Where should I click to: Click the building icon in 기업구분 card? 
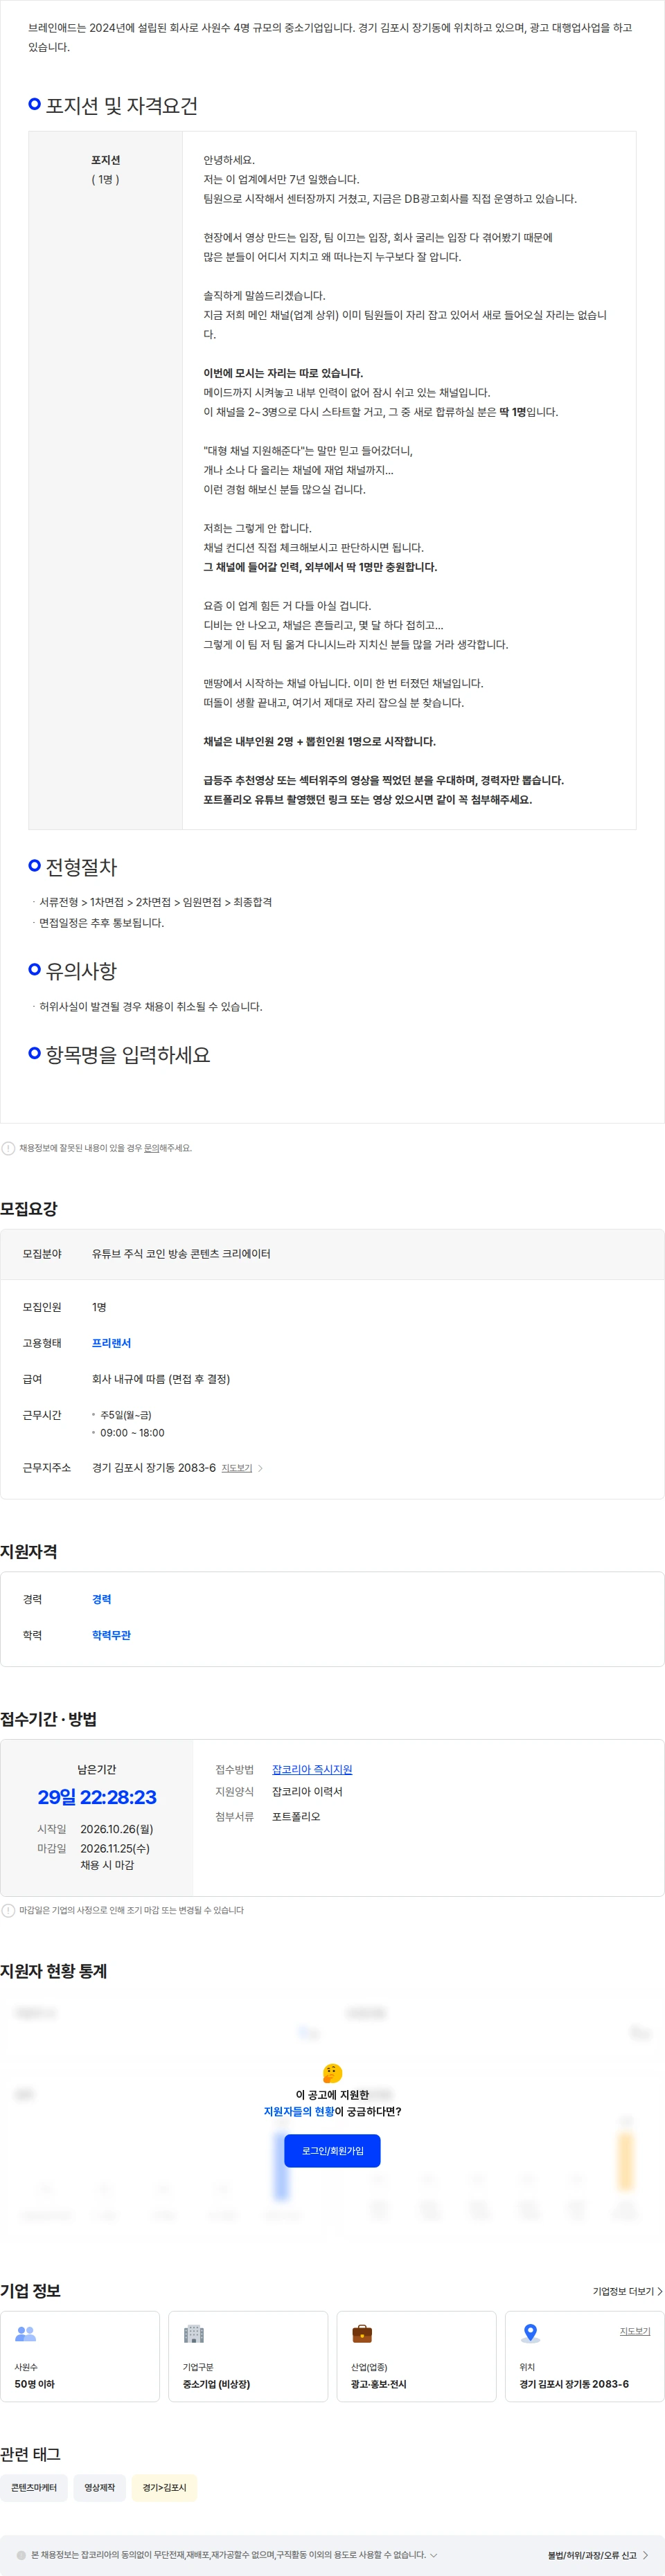coord(194,2333)
